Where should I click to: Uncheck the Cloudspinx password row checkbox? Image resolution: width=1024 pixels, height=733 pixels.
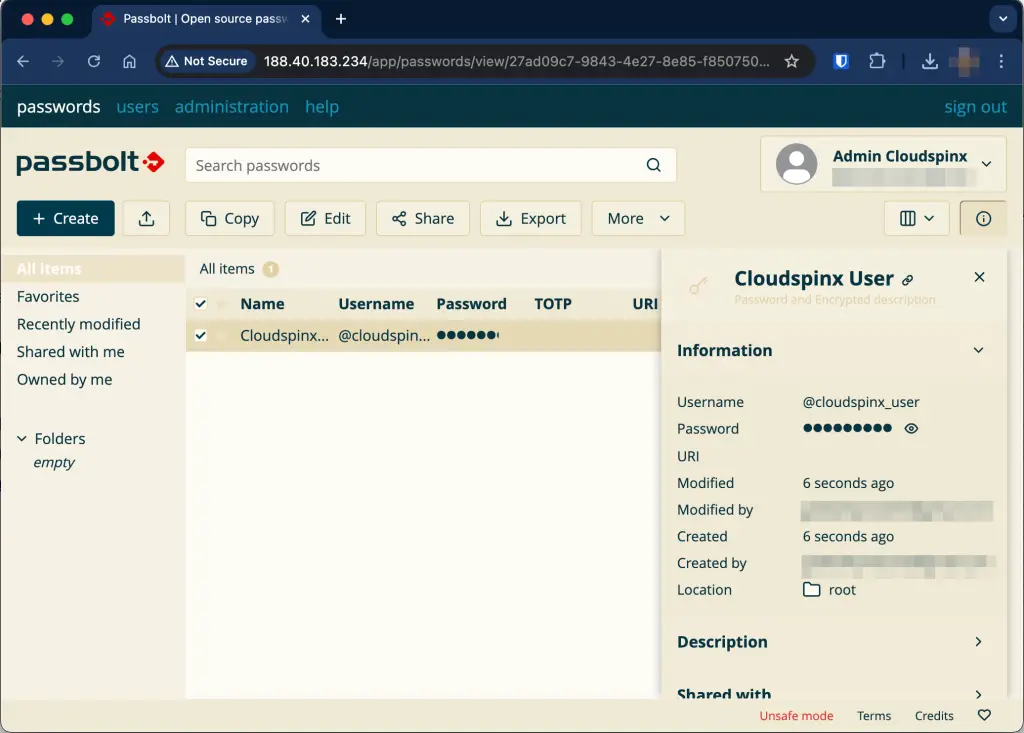point(201,335)
